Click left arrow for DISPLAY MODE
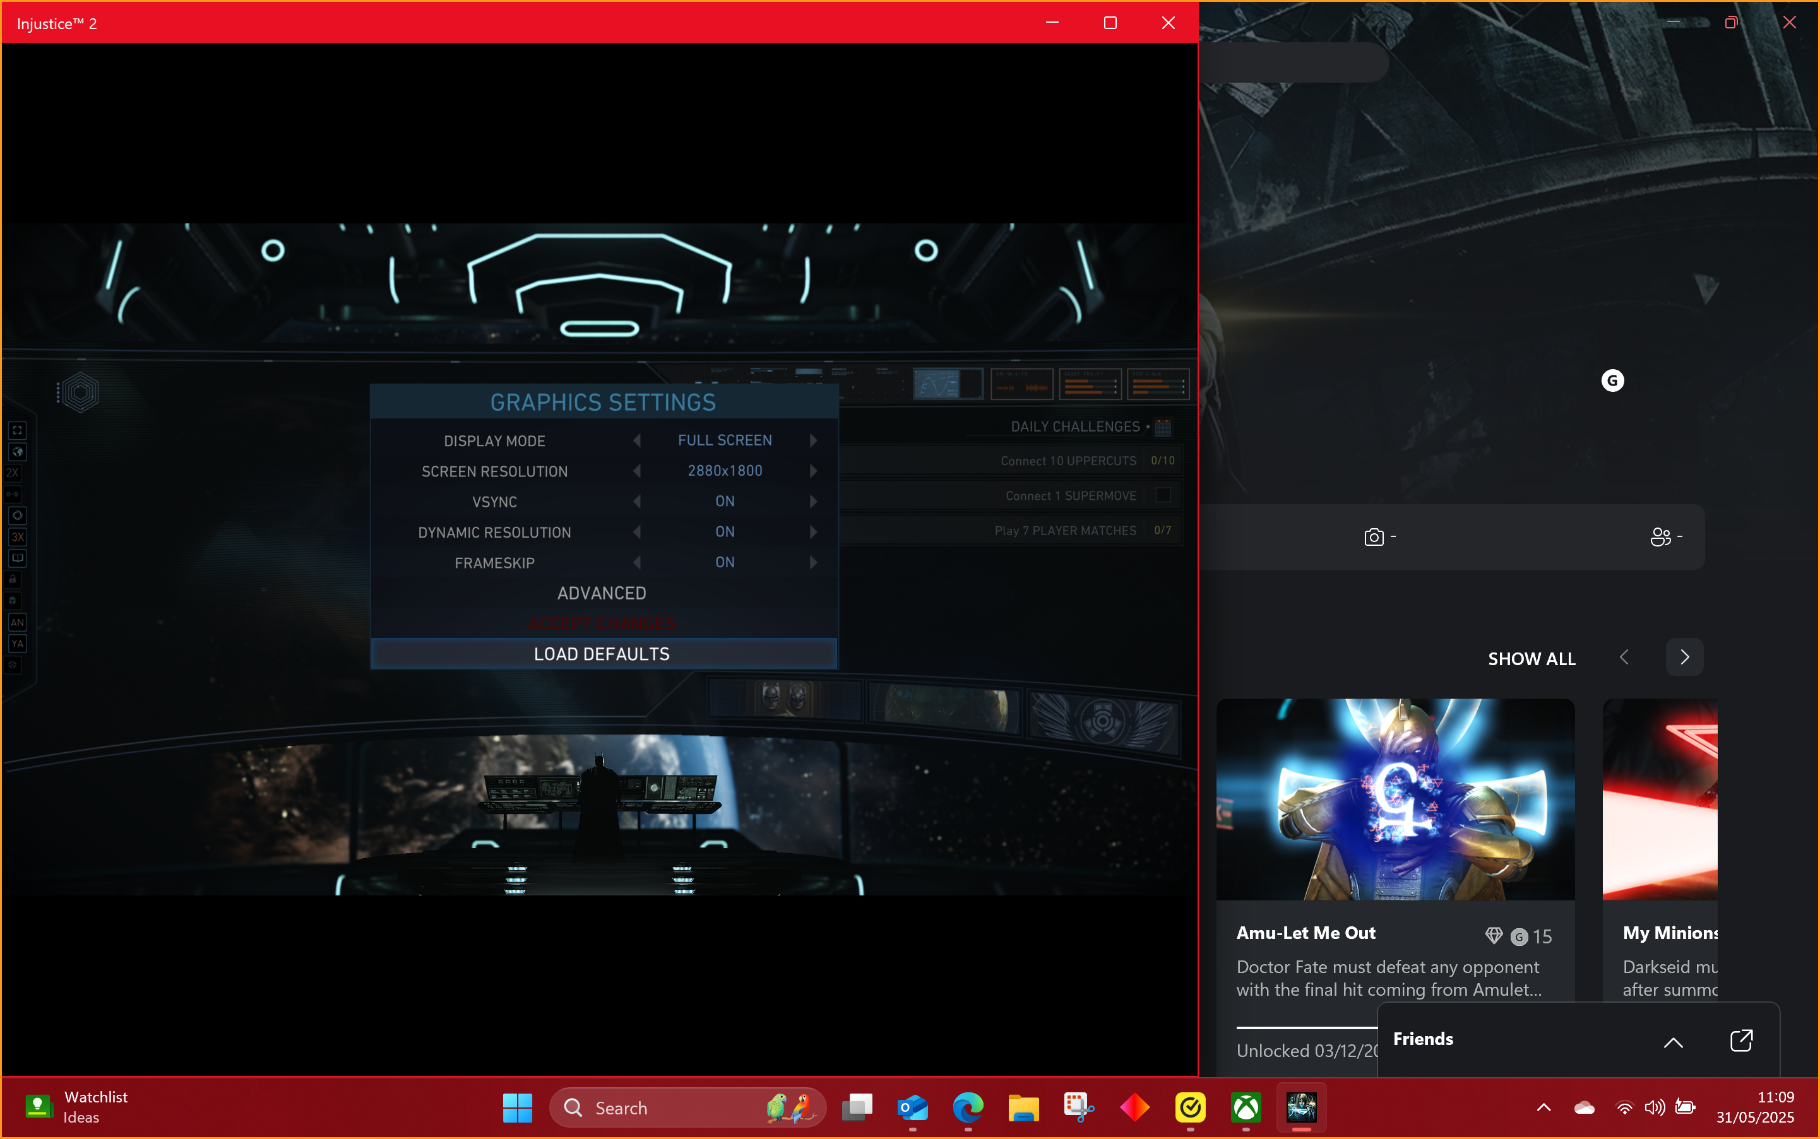This screenshot has height=1139, width=1820. [x=637, y=441]
